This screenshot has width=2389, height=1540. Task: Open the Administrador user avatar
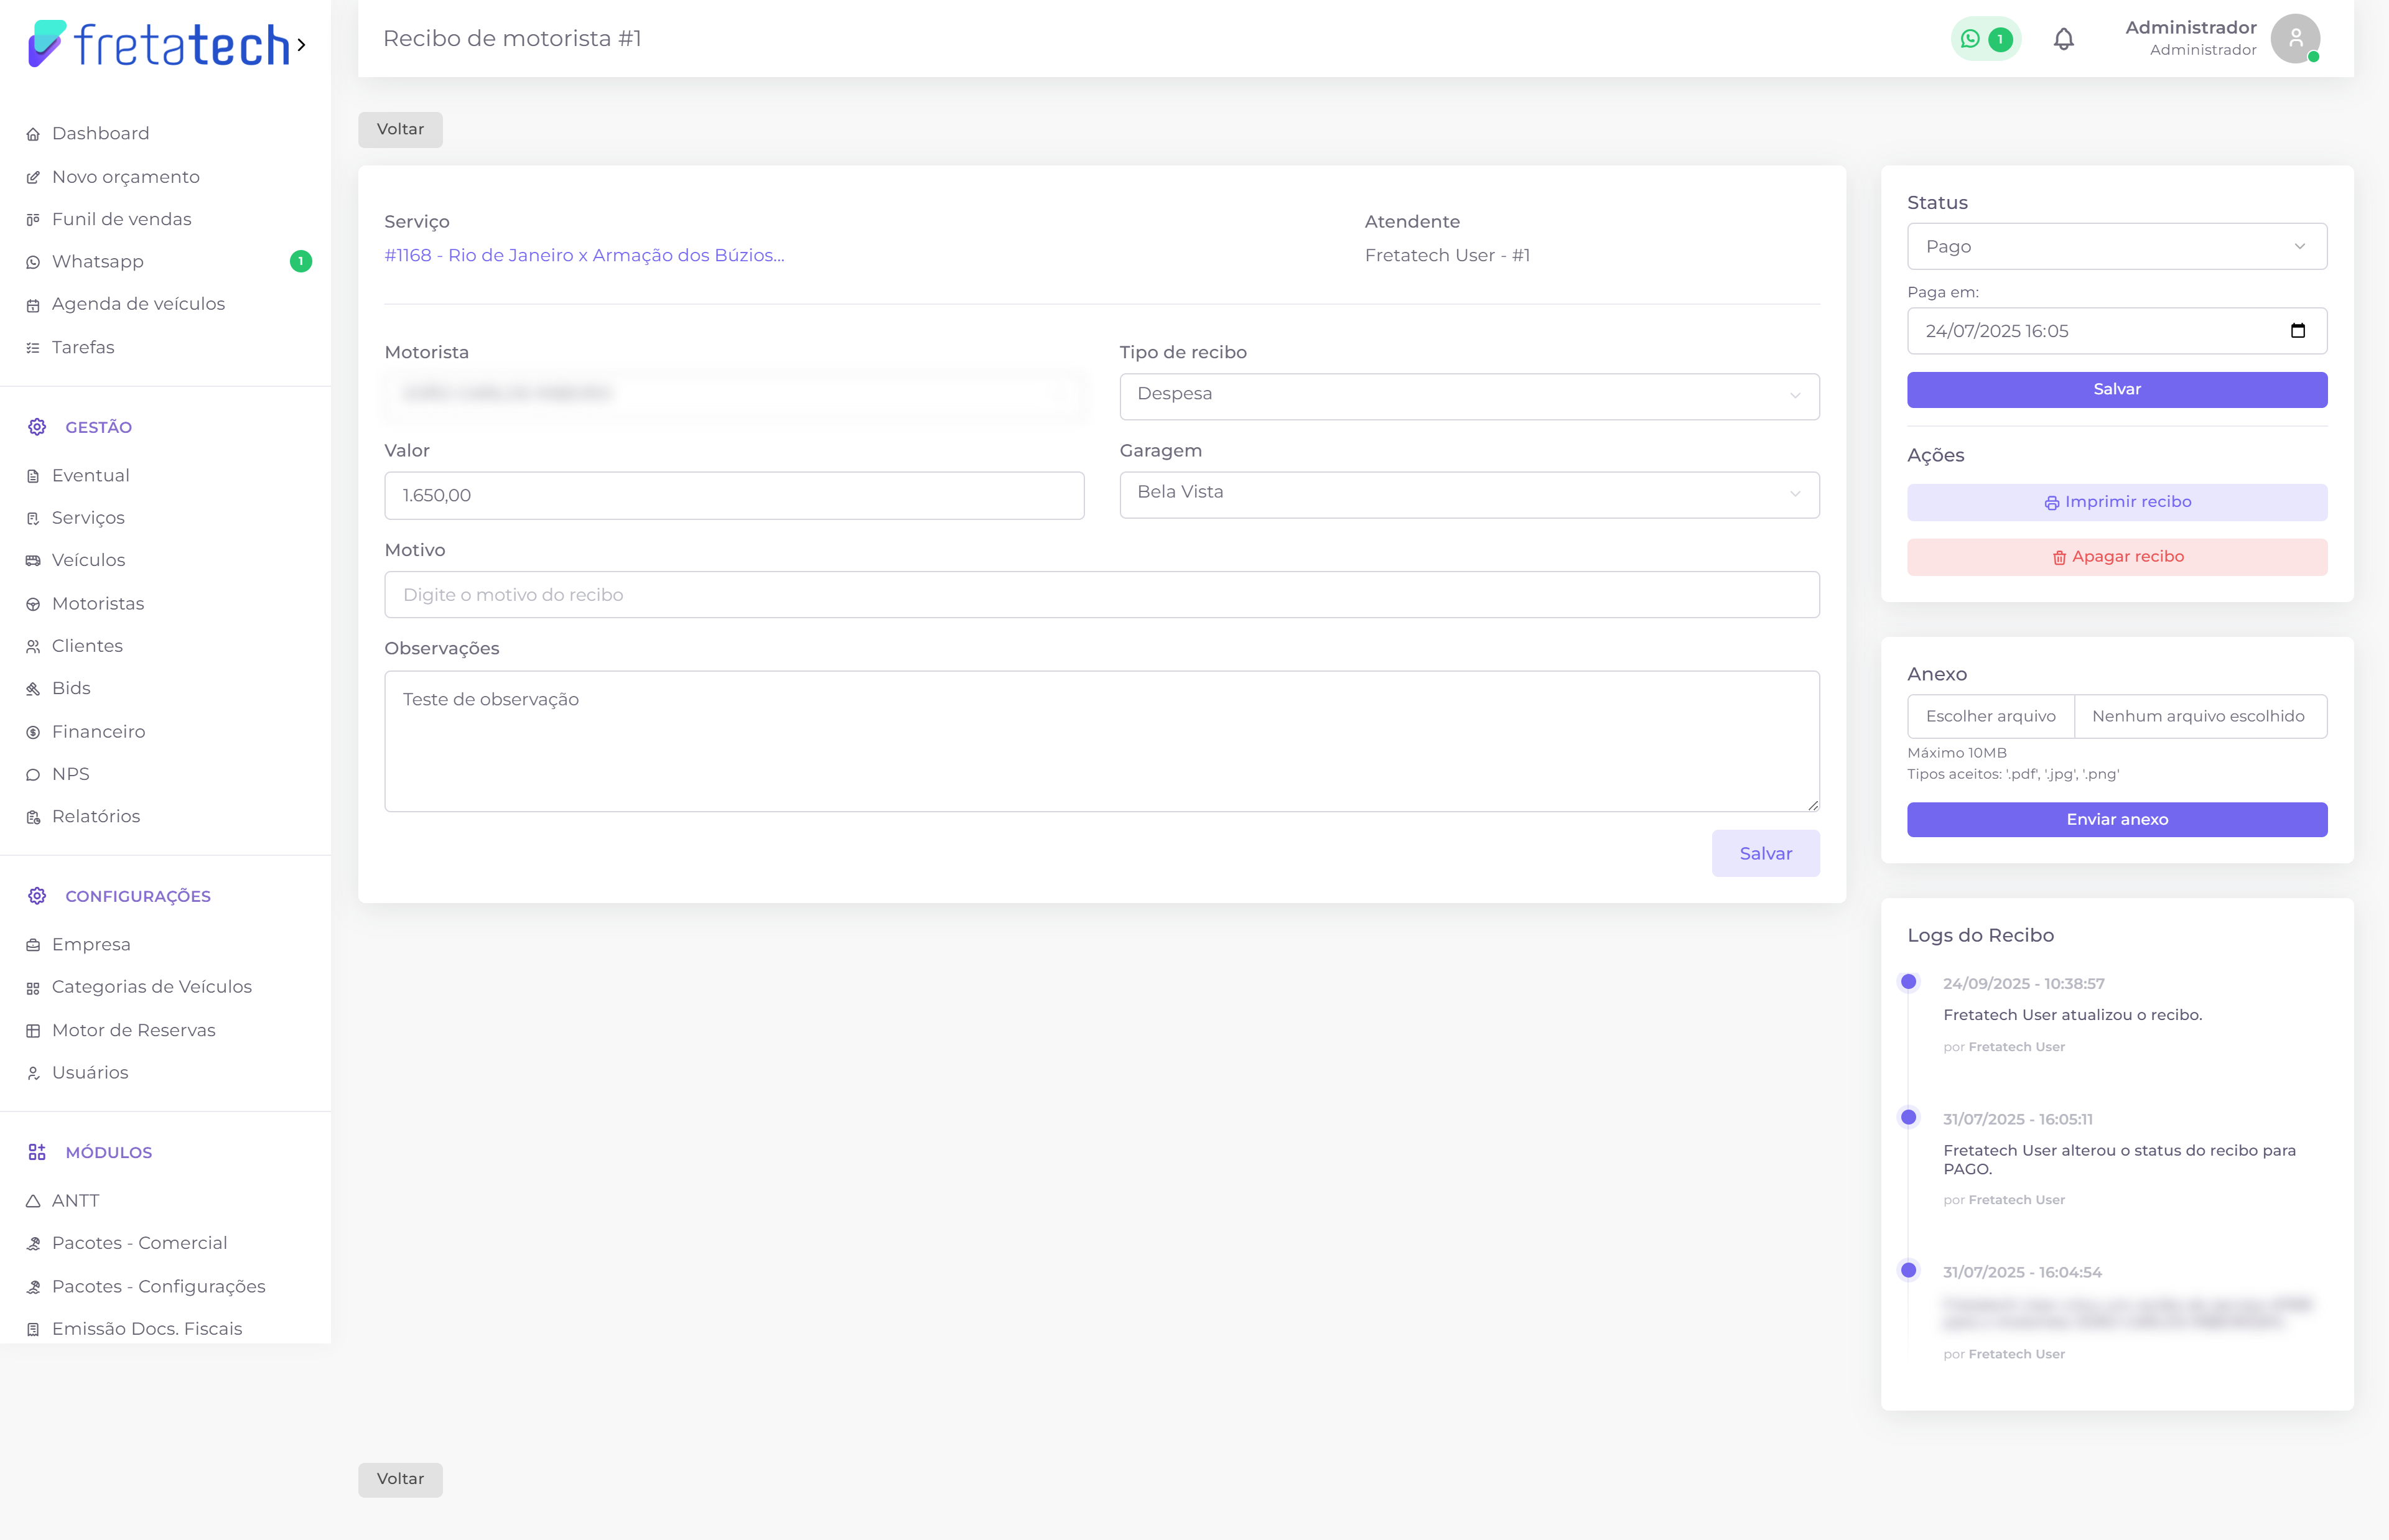click(2295, 39)
